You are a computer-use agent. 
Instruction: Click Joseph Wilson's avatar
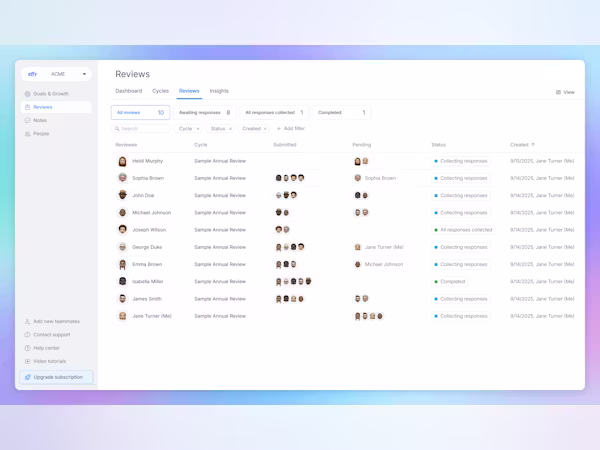(122, 230)
